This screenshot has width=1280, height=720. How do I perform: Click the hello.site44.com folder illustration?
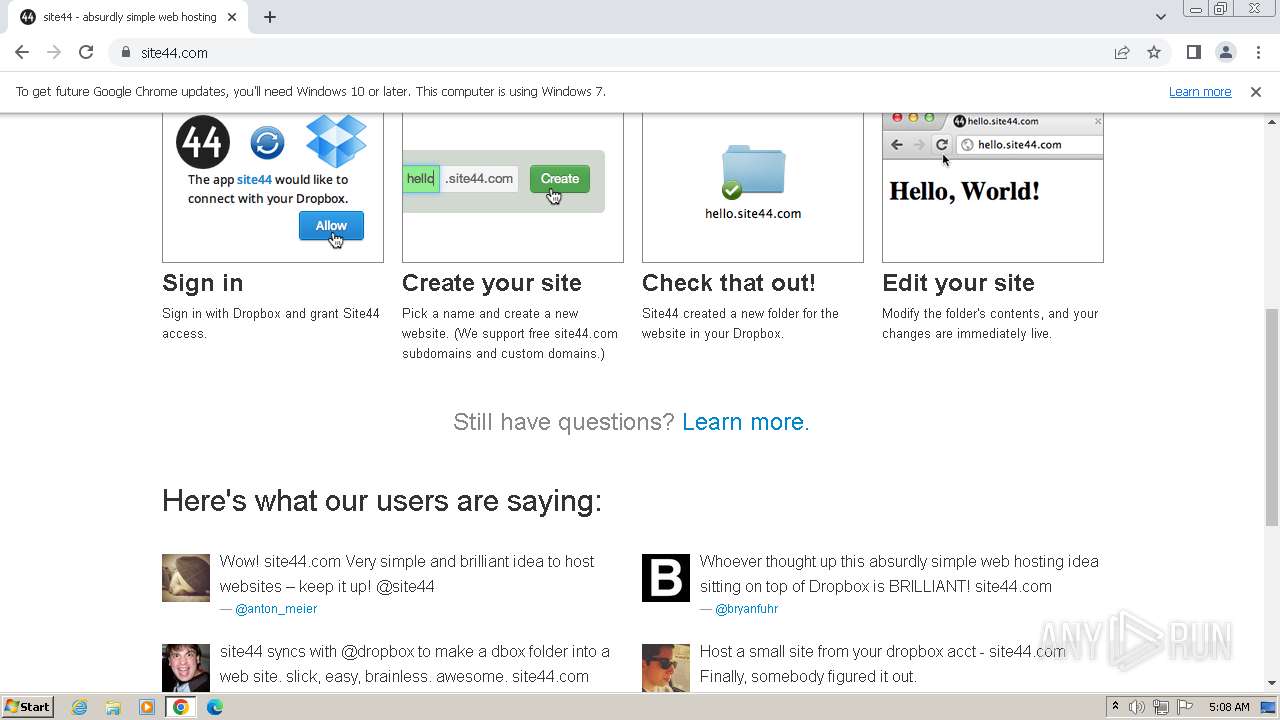point(753,187)
